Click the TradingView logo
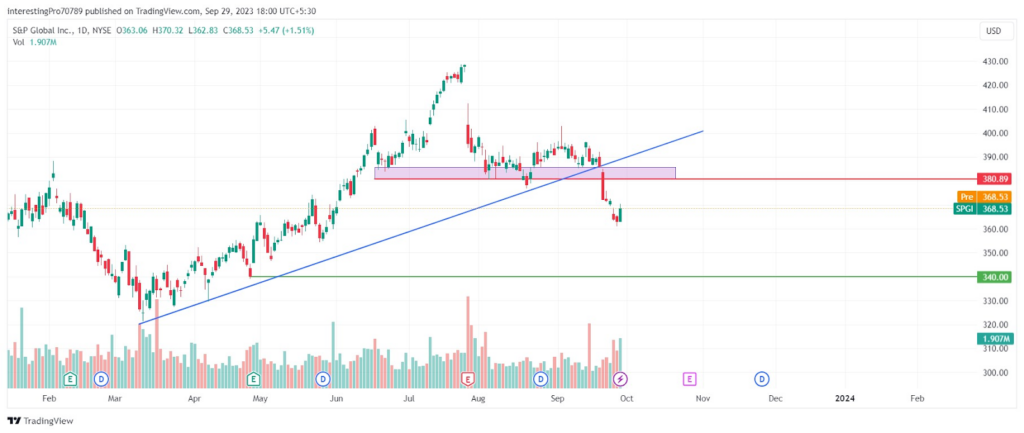 click(x=40, y=421)
